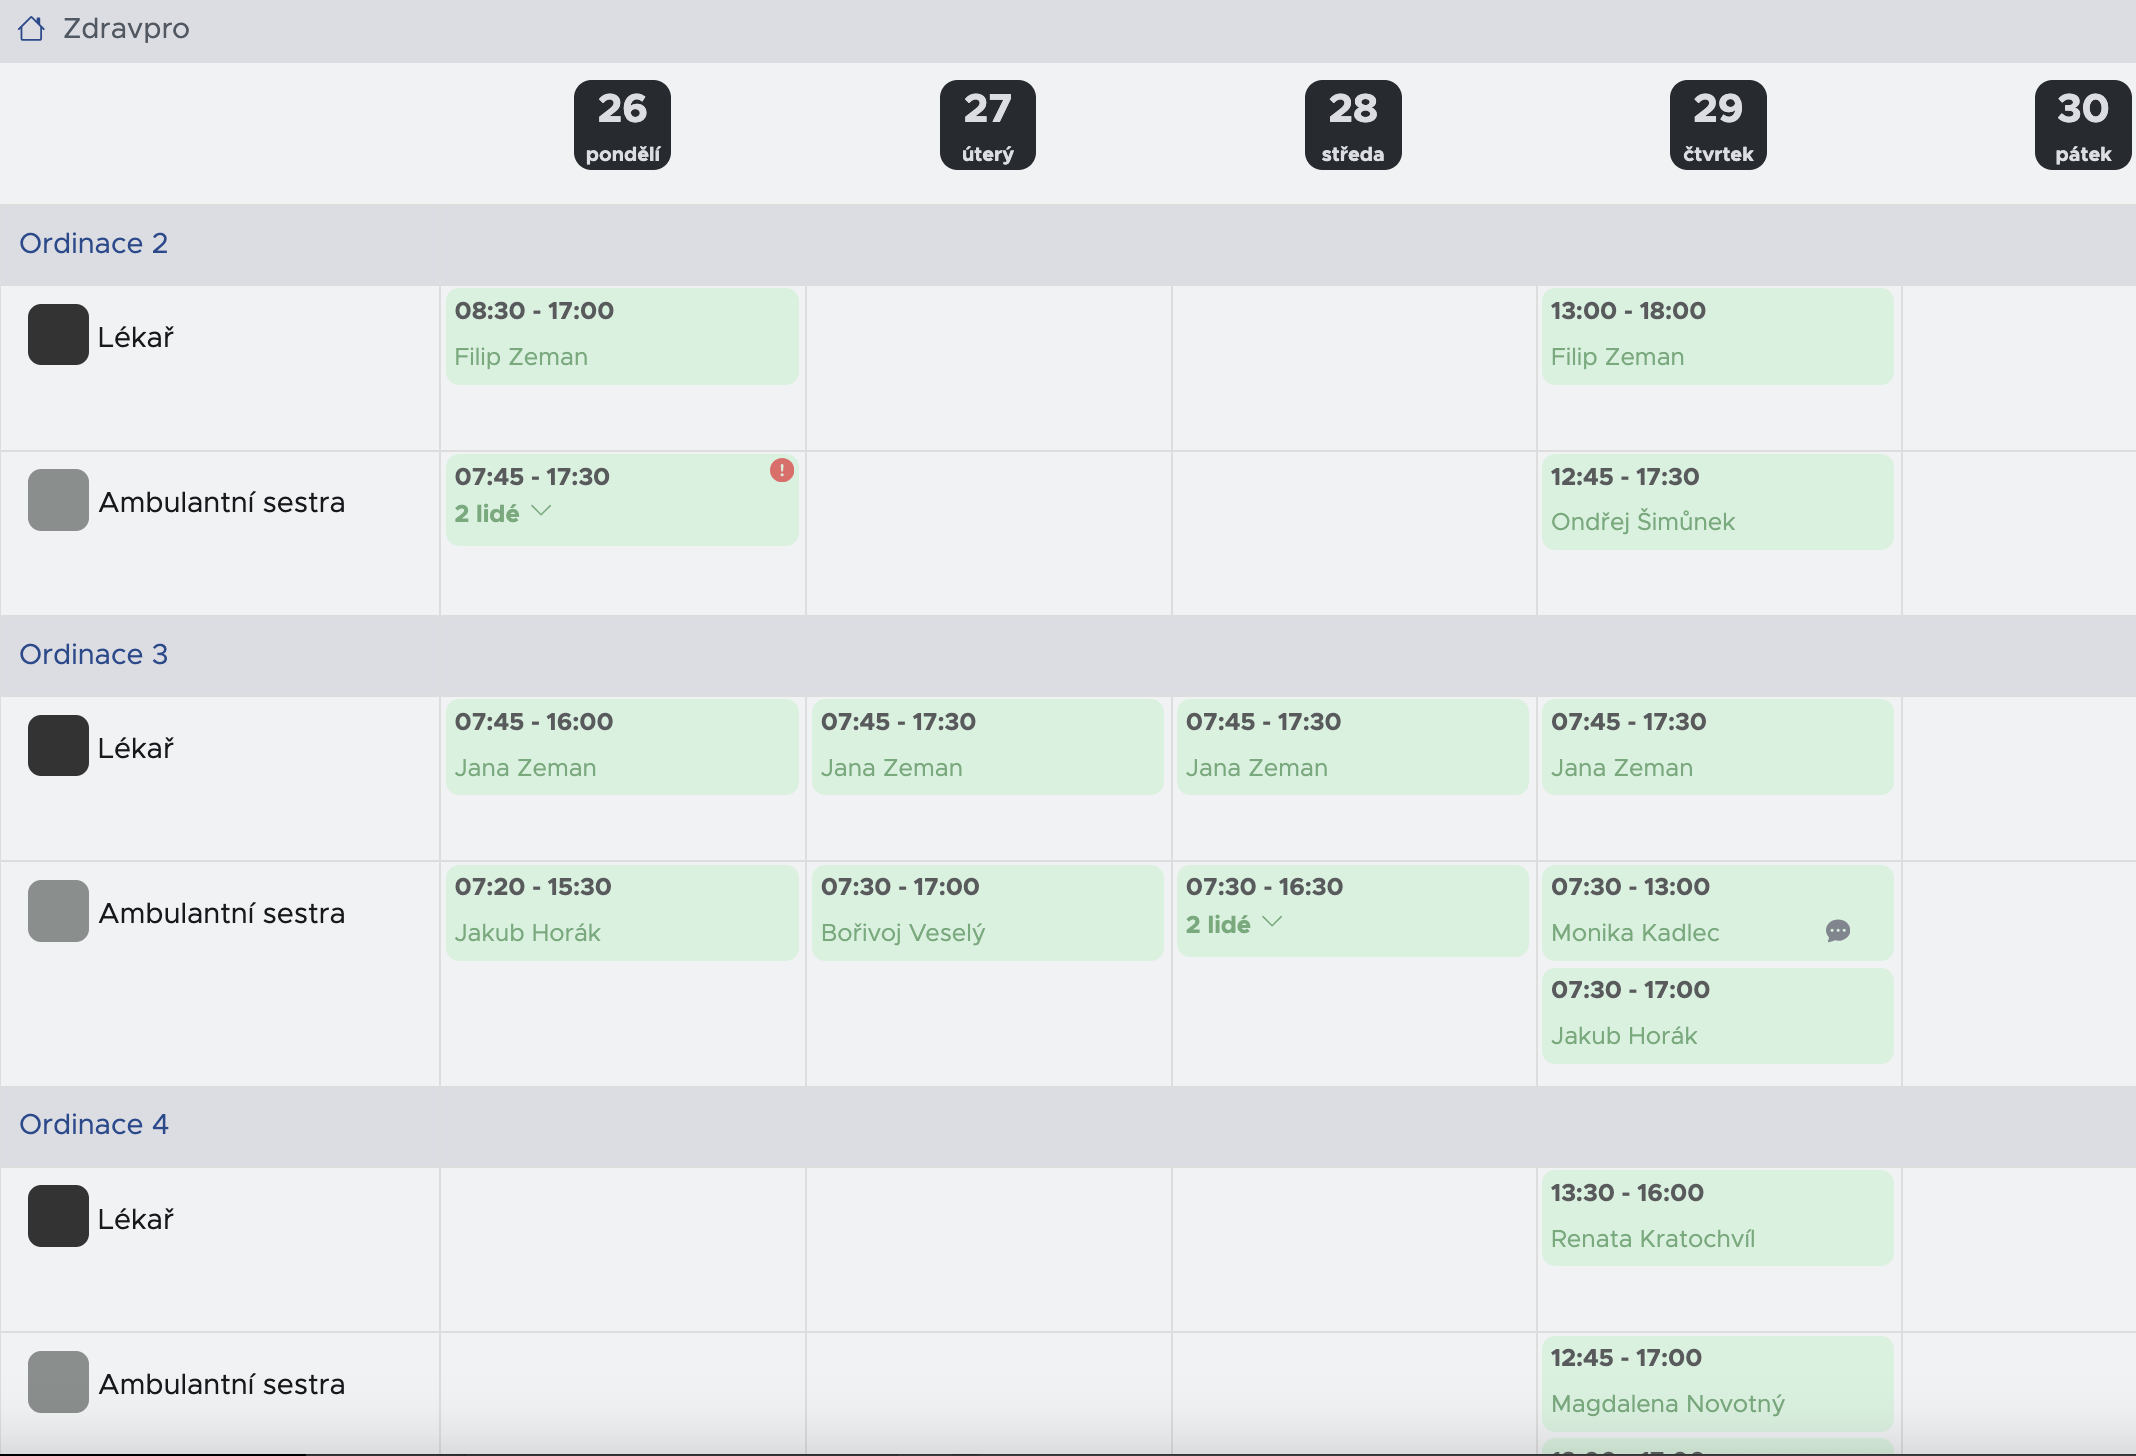This screenshot has height=1456, width=2136.
Task: Click empty Tuesday Lékař cell in Ordinace 2
Action: click(988, 368)
